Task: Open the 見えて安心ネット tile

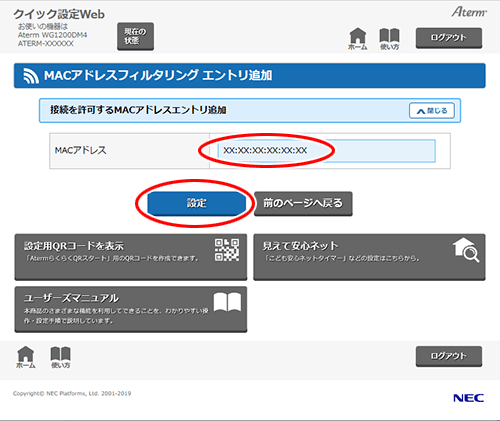Action: 369,257
